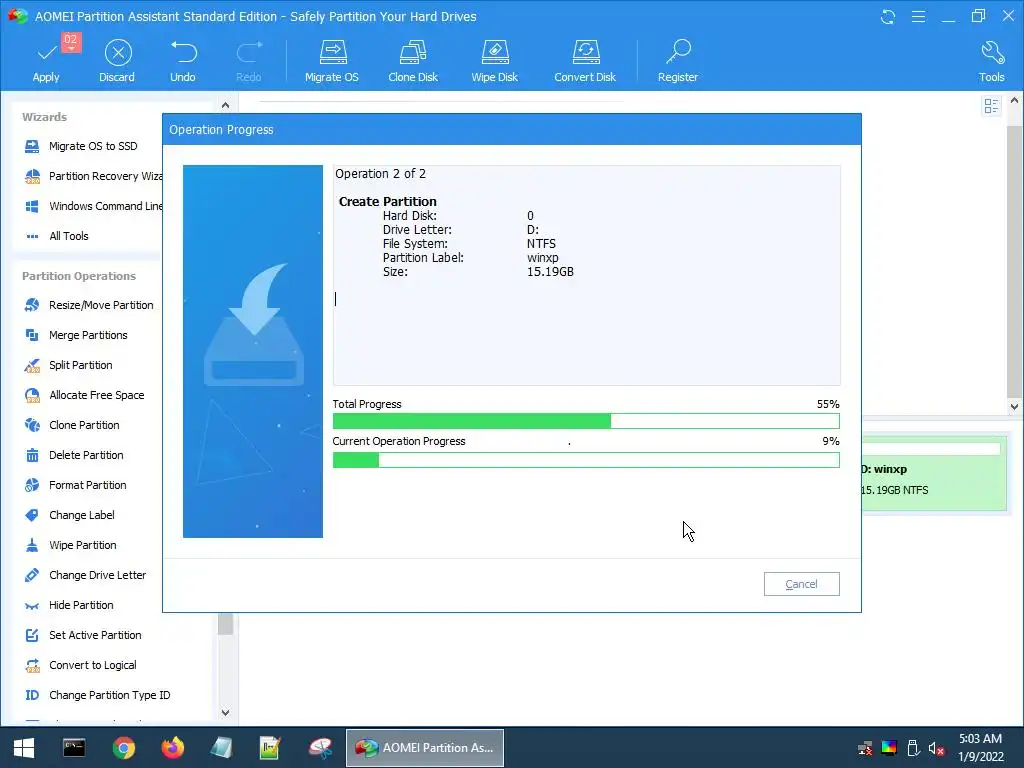Click the AOMEI Partition Assistant taskbar button
The height and width of the screenshot is (768, 1024).
pos(424,748)
